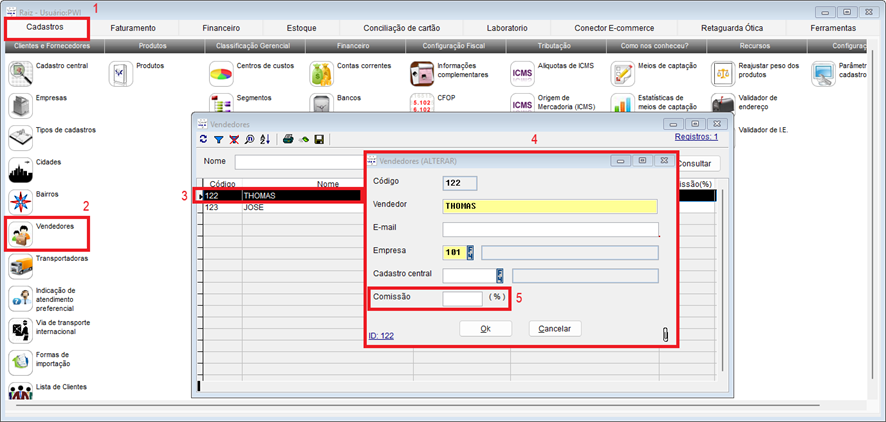Click the paperclip attachment icon
Screen dimensions: 886x422
pos(664,334)
